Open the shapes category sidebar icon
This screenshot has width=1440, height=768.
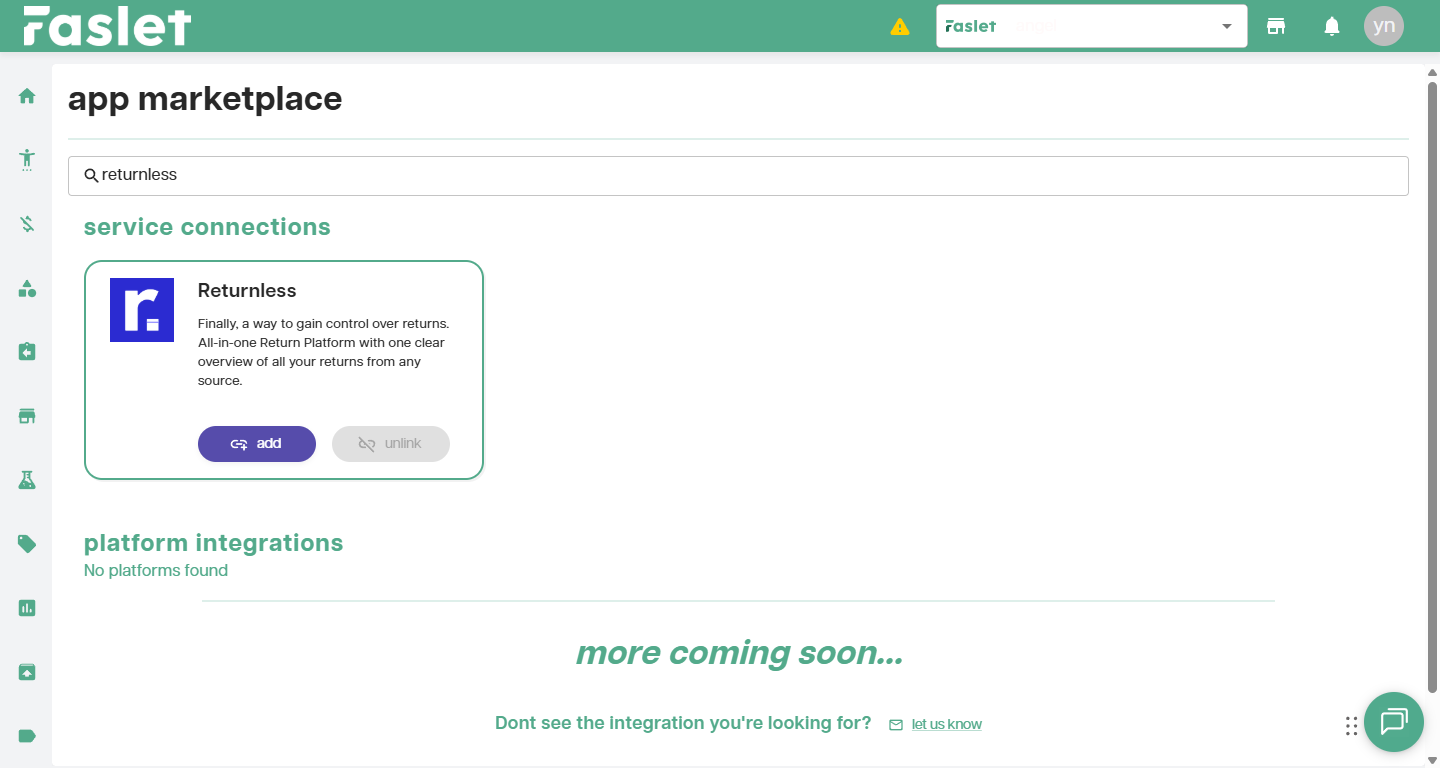(27, 288)
